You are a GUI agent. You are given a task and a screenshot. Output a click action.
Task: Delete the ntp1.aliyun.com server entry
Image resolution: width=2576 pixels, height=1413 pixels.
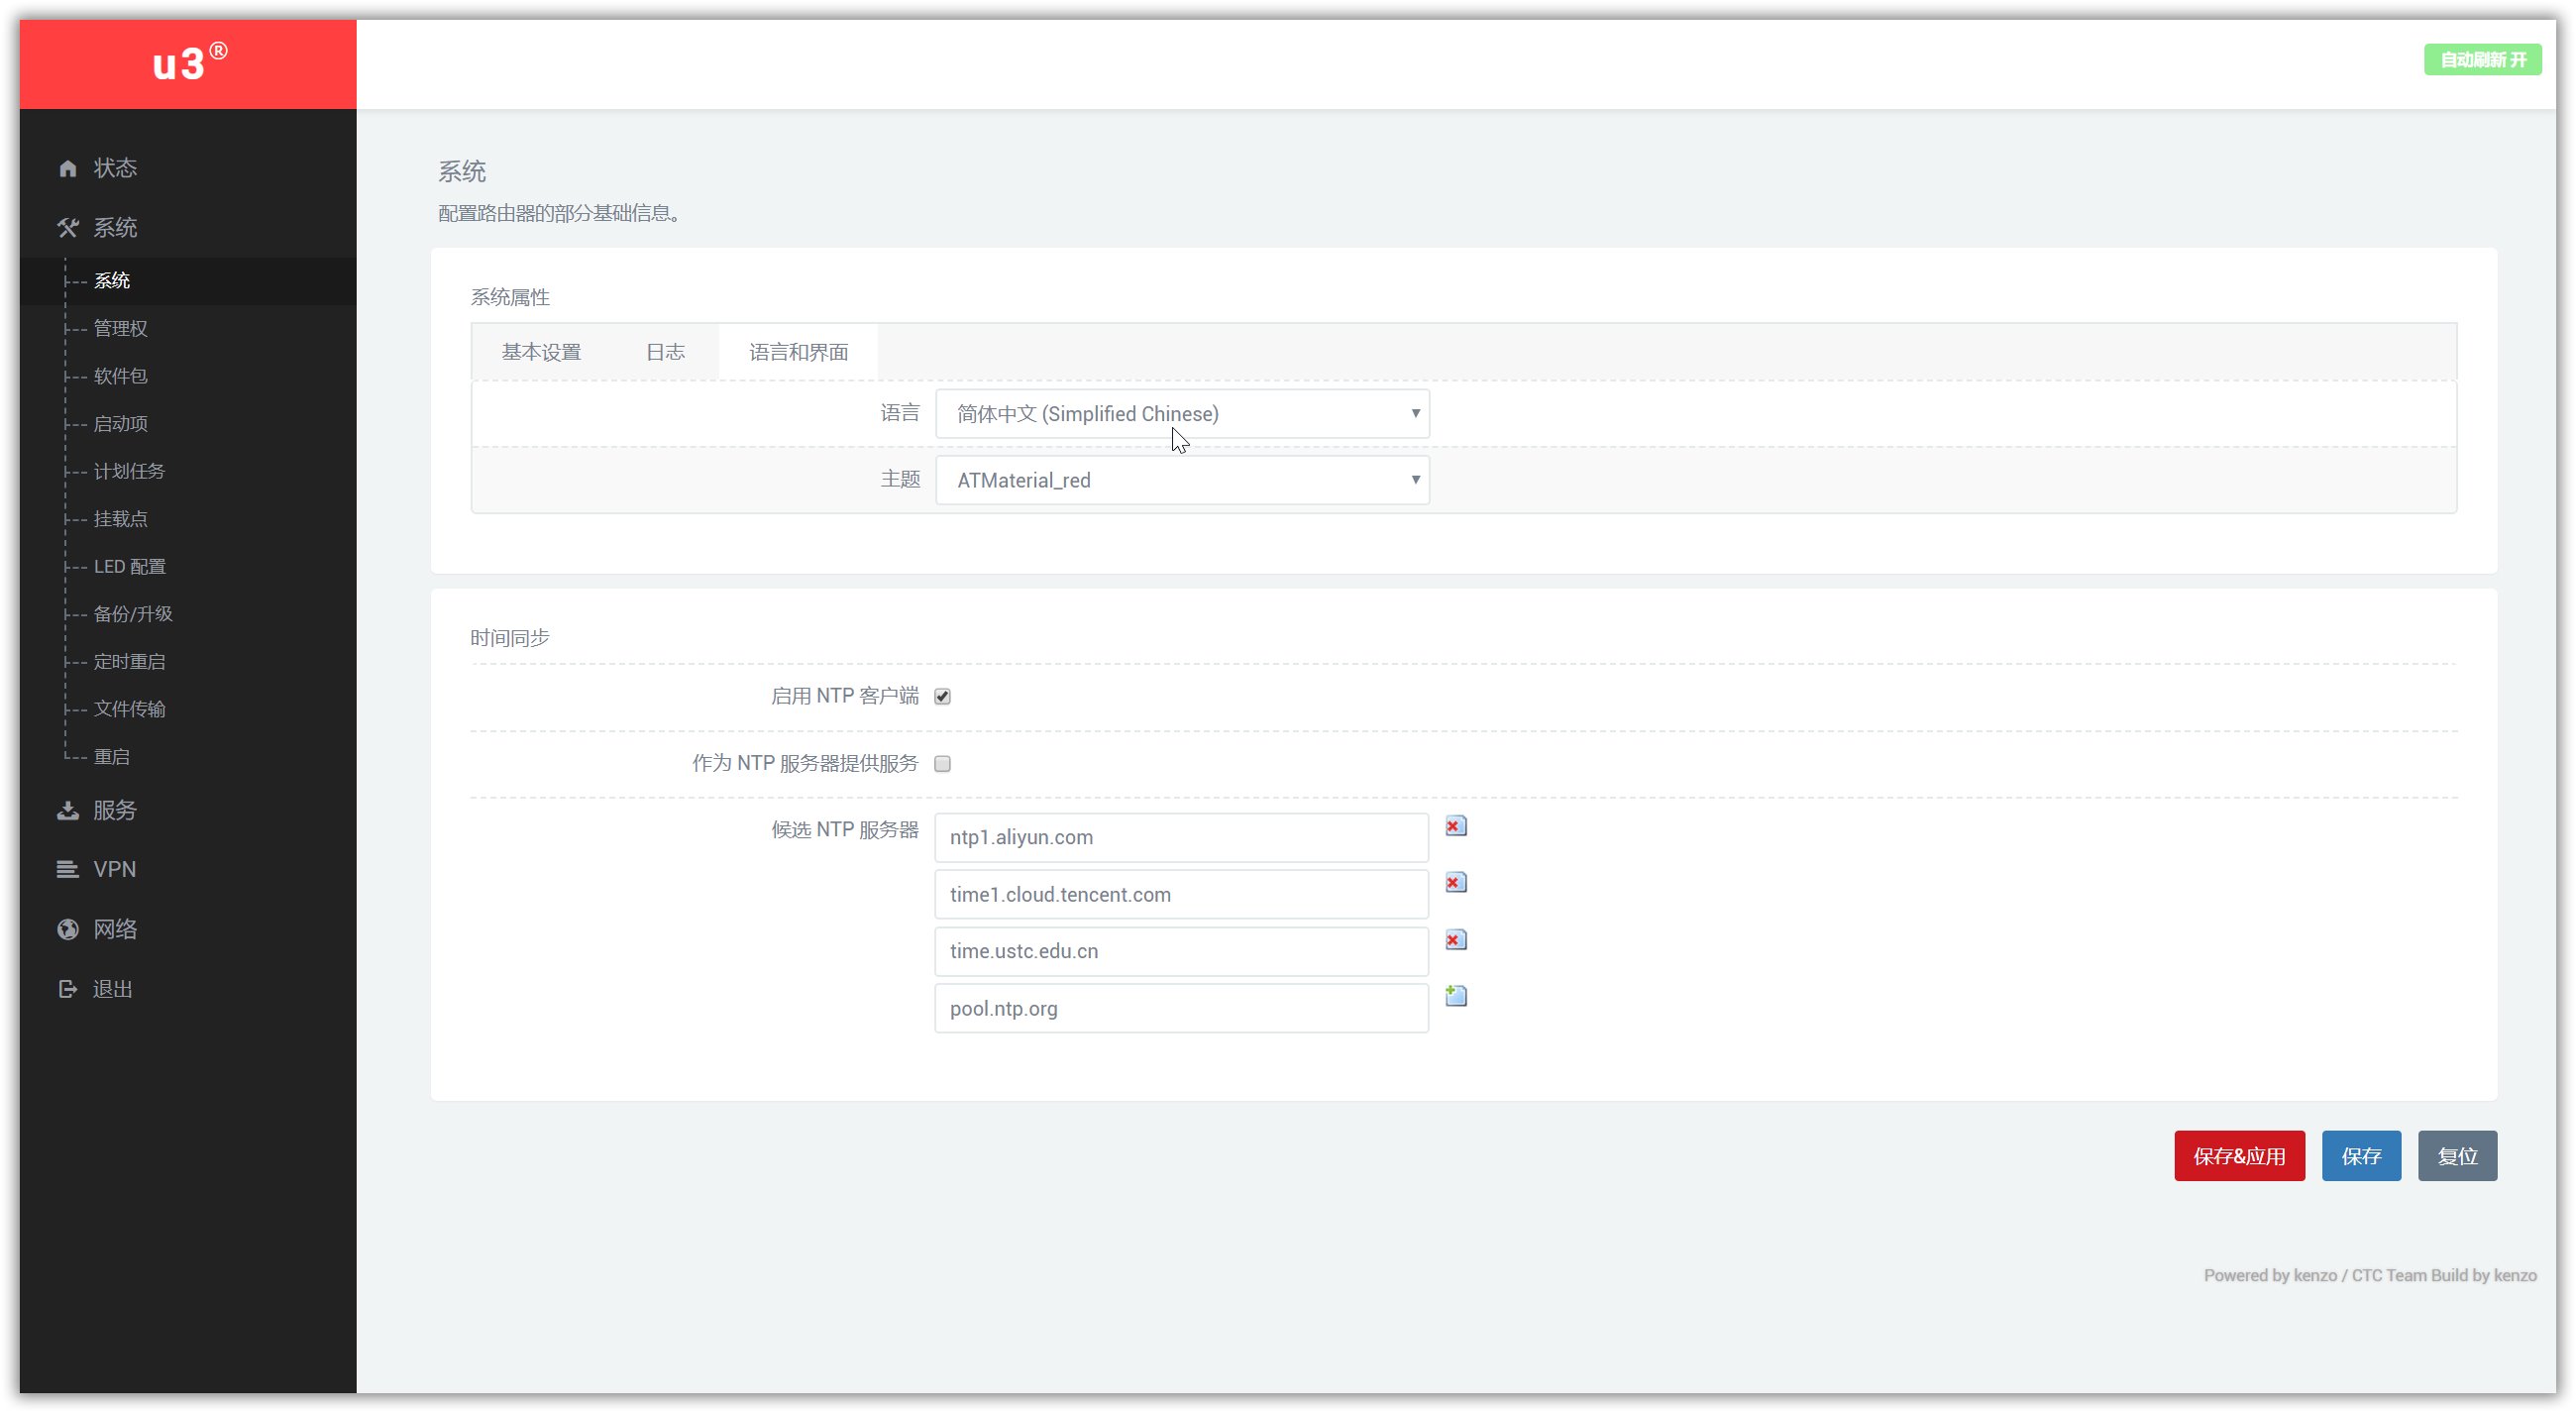(1456, 827)
